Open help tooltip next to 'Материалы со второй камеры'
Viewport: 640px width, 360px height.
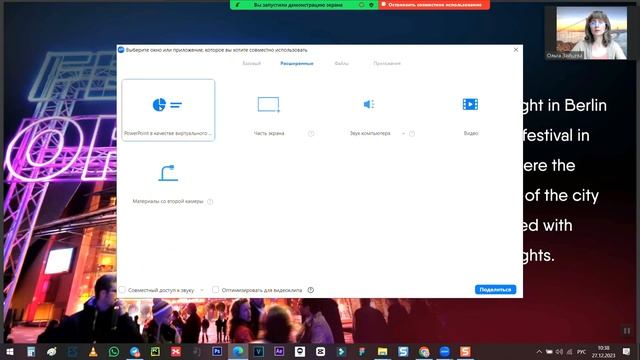click(x=210, y=202)
